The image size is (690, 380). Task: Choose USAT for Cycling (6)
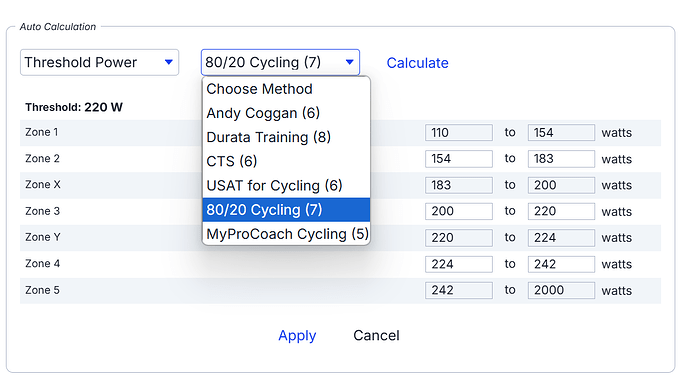(x=286, y=186)
